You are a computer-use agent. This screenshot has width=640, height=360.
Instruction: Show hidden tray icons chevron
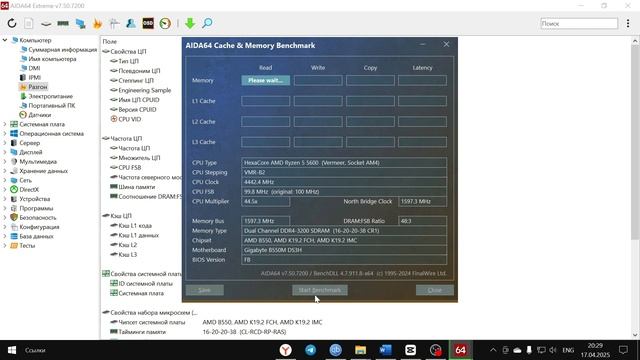pos(493,350)
